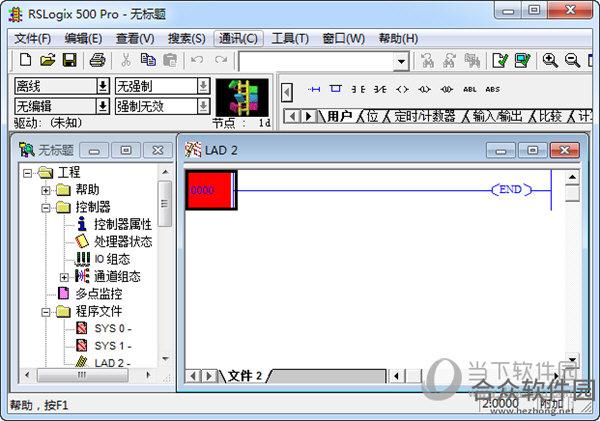
Task: Click the Undo arrow icon
Action: coord(197,60)
